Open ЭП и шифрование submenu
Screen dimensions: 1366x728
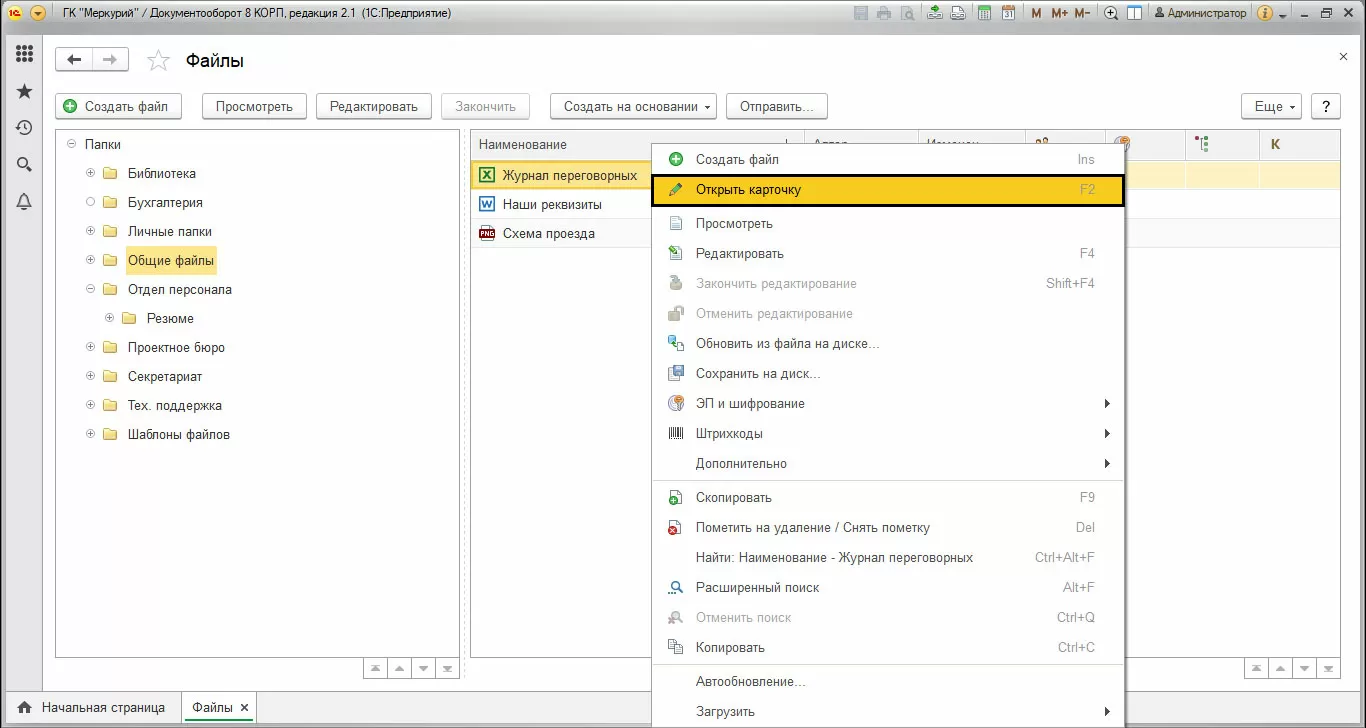pyautogui.click(x=888, y=403)
